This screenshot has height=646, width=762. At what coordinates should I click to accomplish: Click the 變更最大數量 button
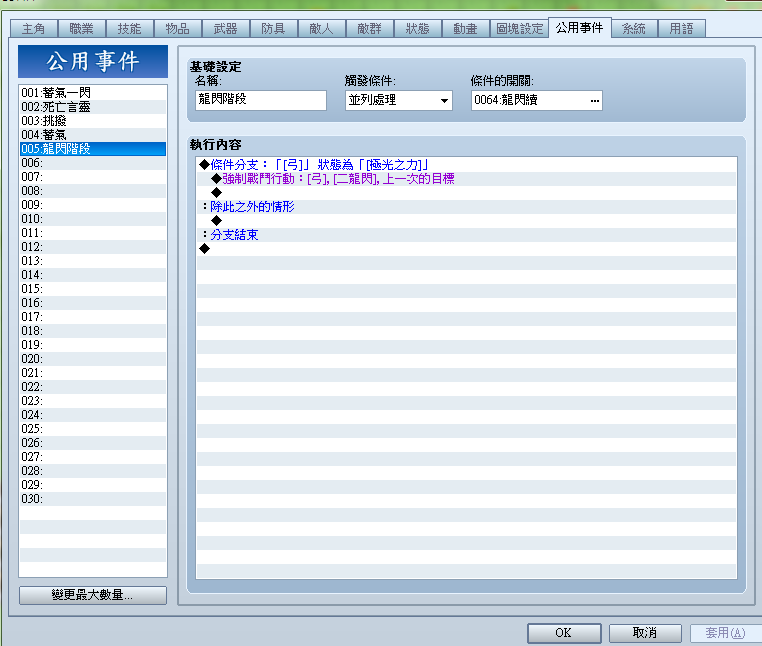point(93,595)
